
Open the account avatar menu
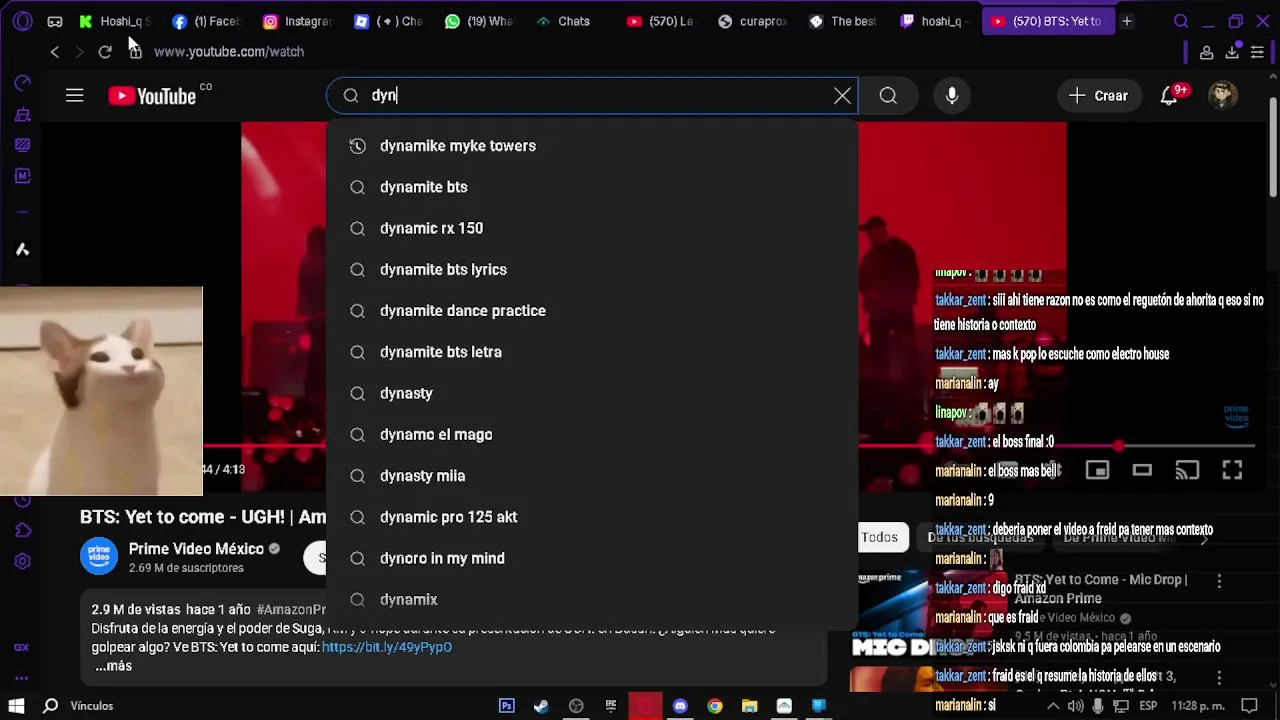[x=1222, y=96]
